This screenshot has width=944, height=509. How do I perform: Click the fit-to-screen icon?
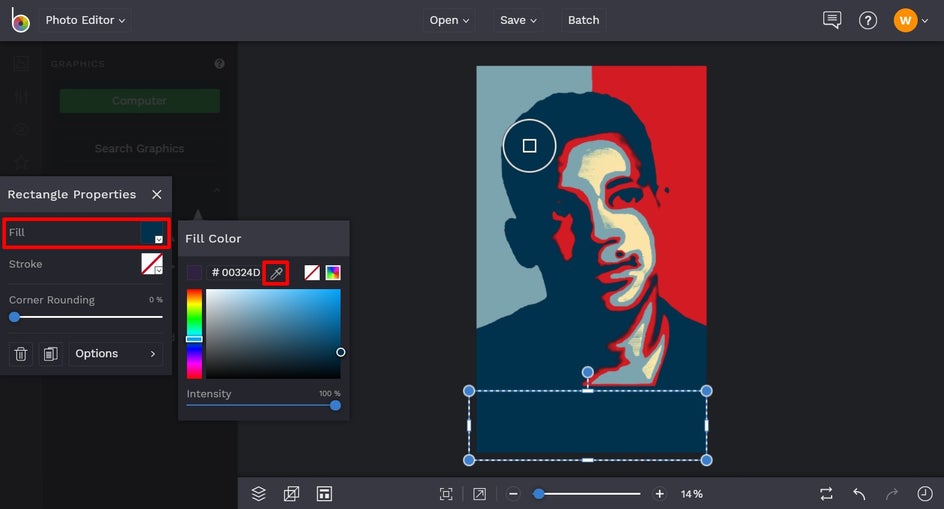pos(446,494)
